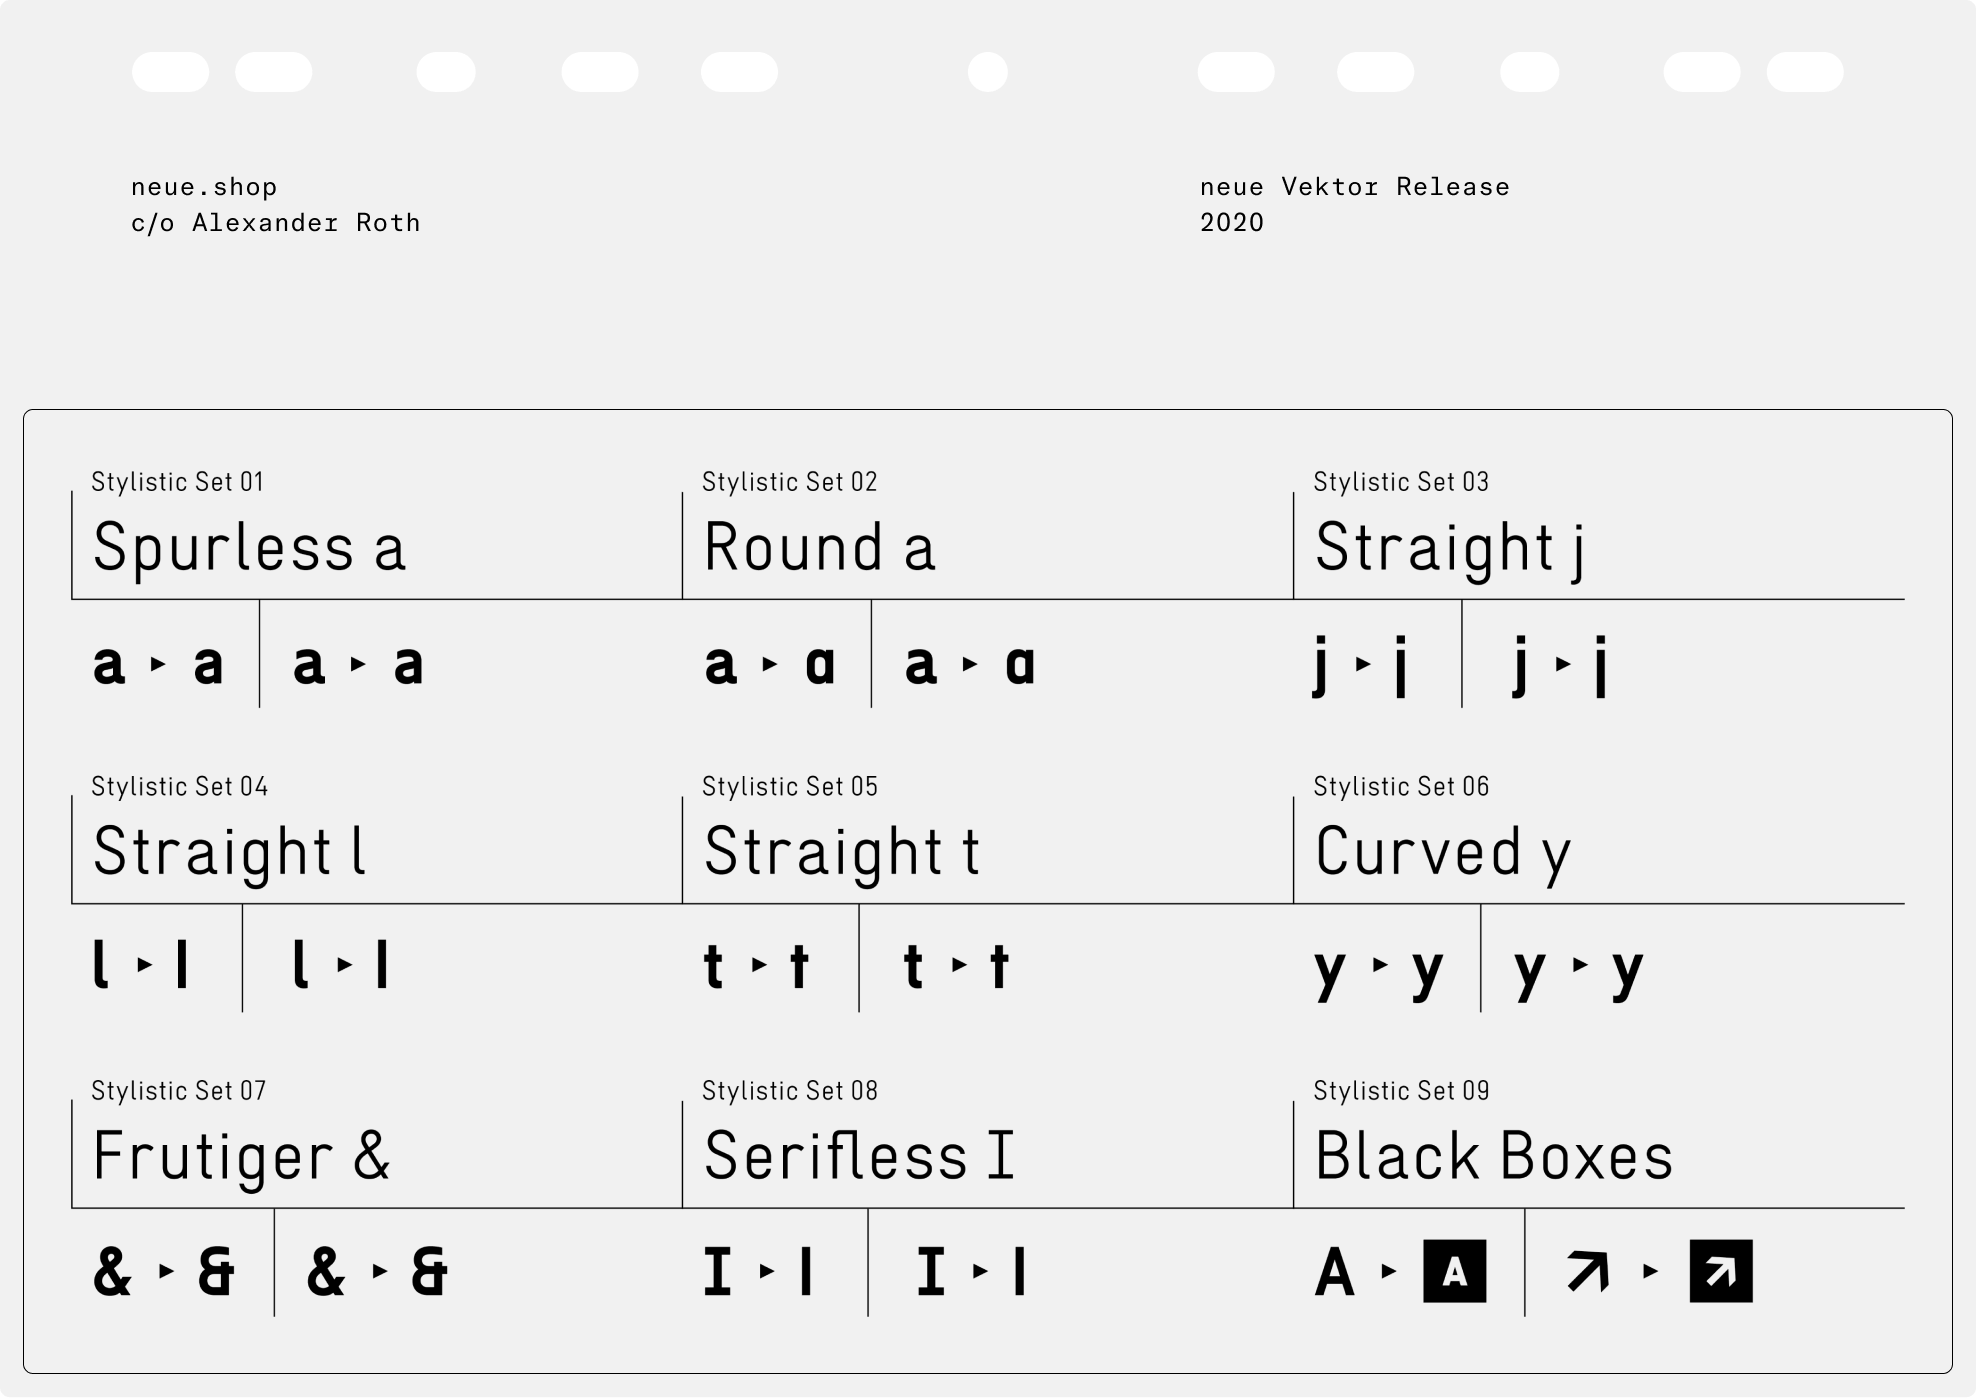Select the neue Vektor Release text
The height and width of the screenshot is (1398, 1977).
pyautogui.click(x=1354, y=187)
